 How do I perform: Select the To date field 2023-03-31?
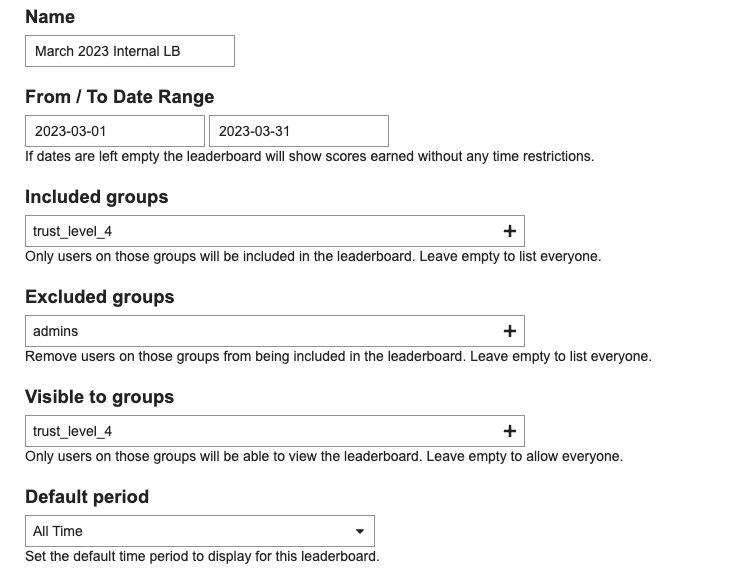tap(299, 131)
